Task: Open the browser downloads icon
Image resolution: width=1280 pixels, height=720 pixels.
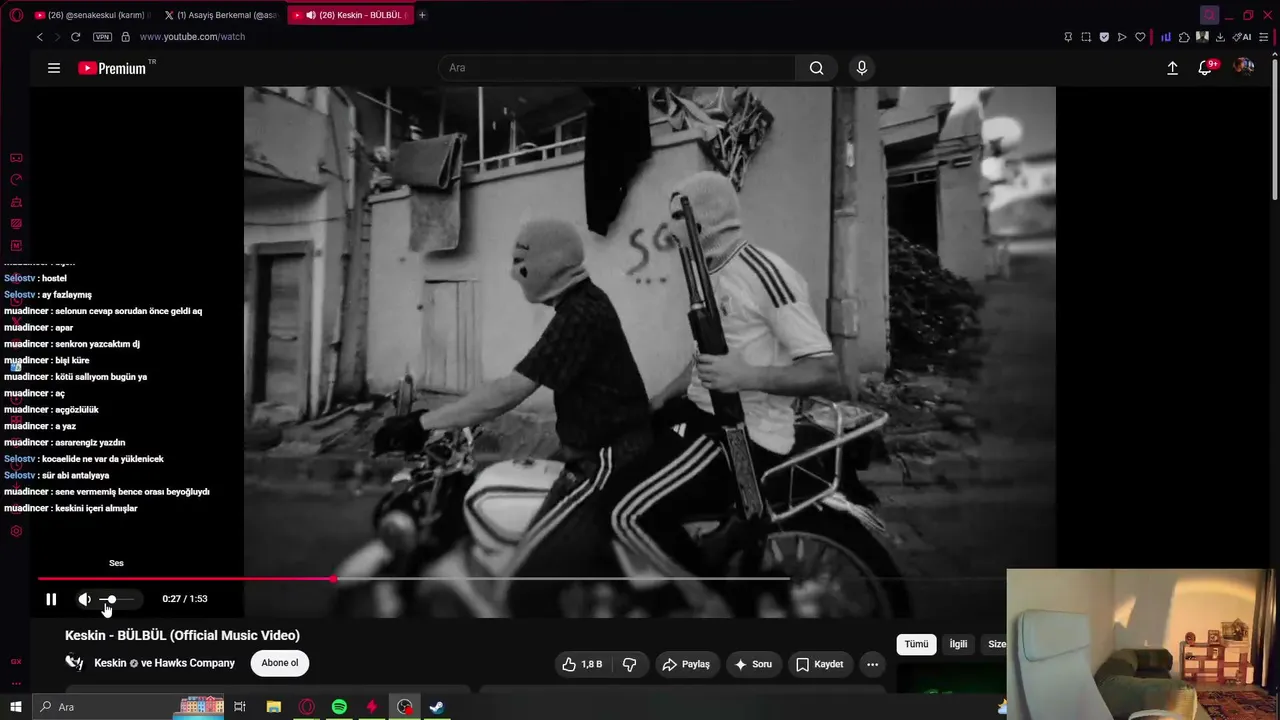Action: [x=1220, y=37]
